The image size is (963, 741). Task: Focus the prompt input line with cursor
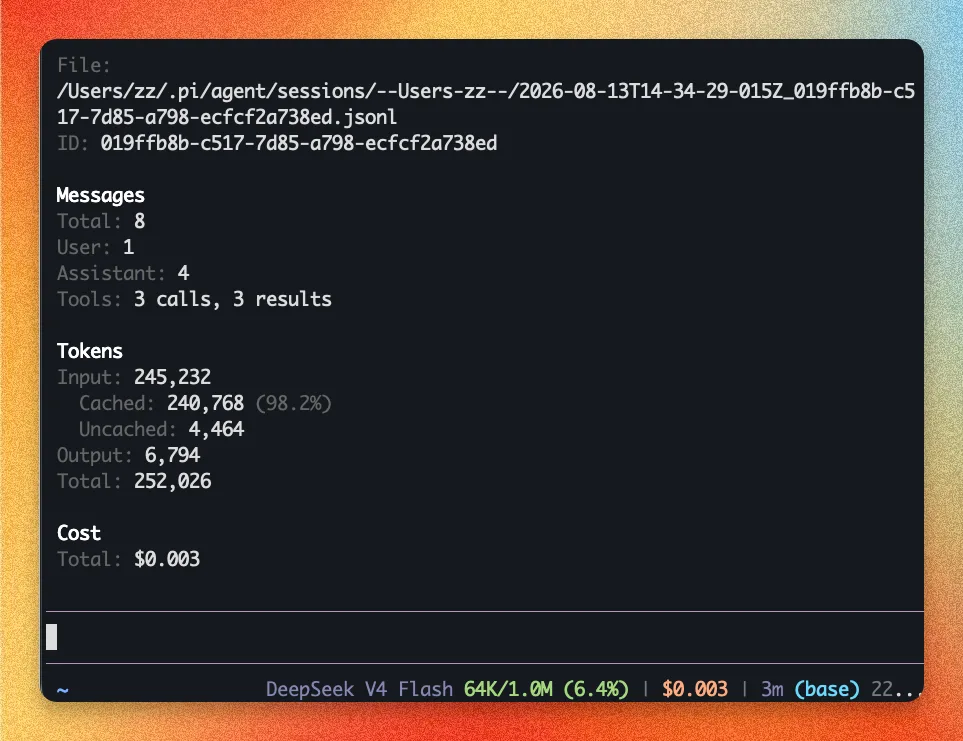[x=485, y=637]
